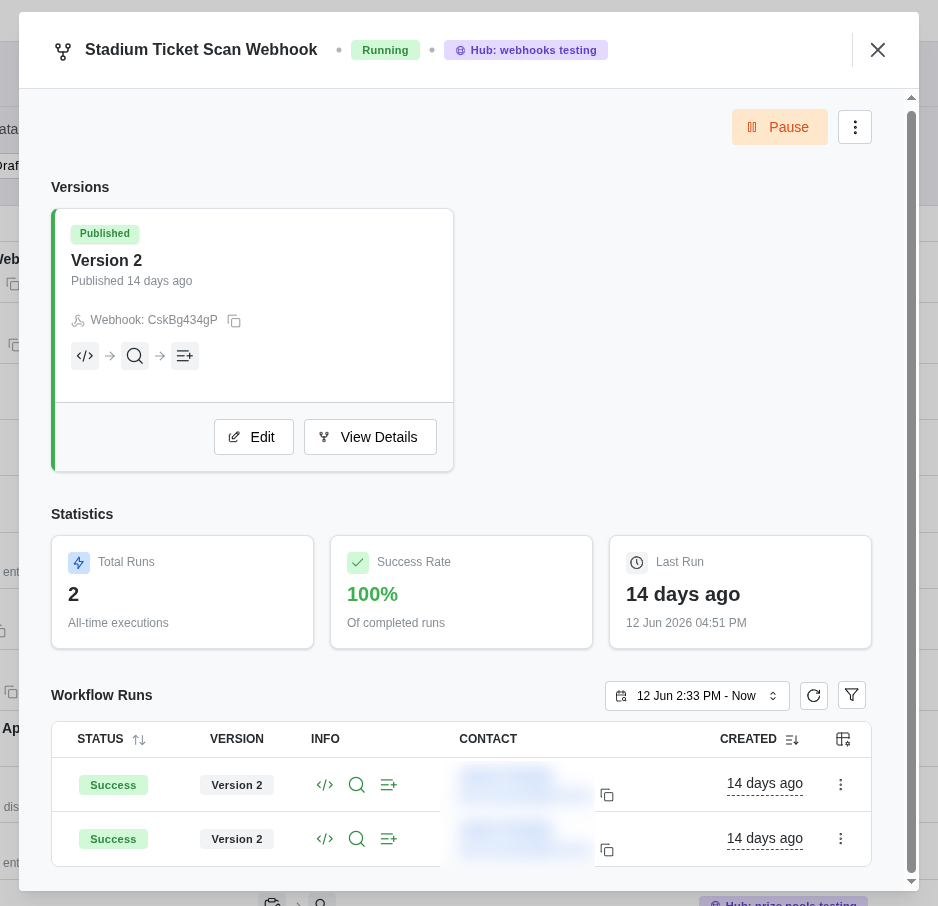Click the workflow branch icon beside the title
This screenshot has height=906, width=938.
point(63,51)
